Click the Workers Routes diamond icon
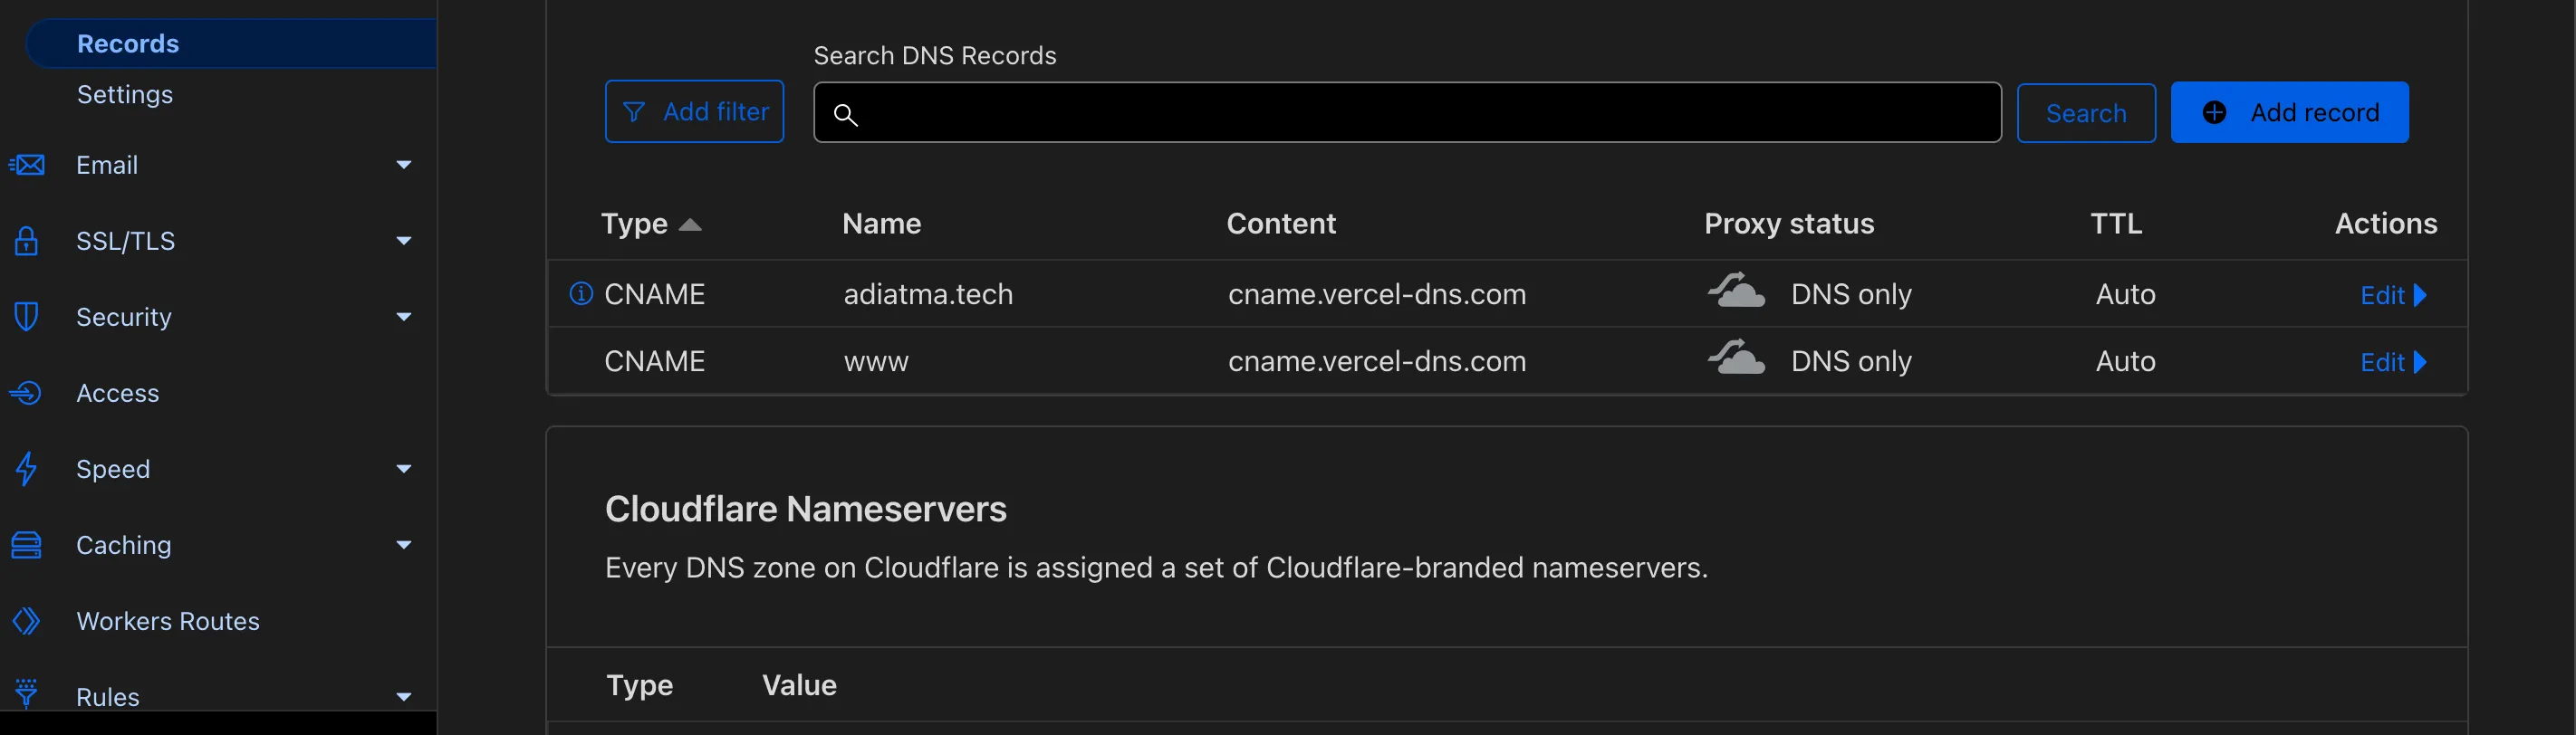Image resolution: width=2576 pixels, height=735 pixels. click(26, 621)
